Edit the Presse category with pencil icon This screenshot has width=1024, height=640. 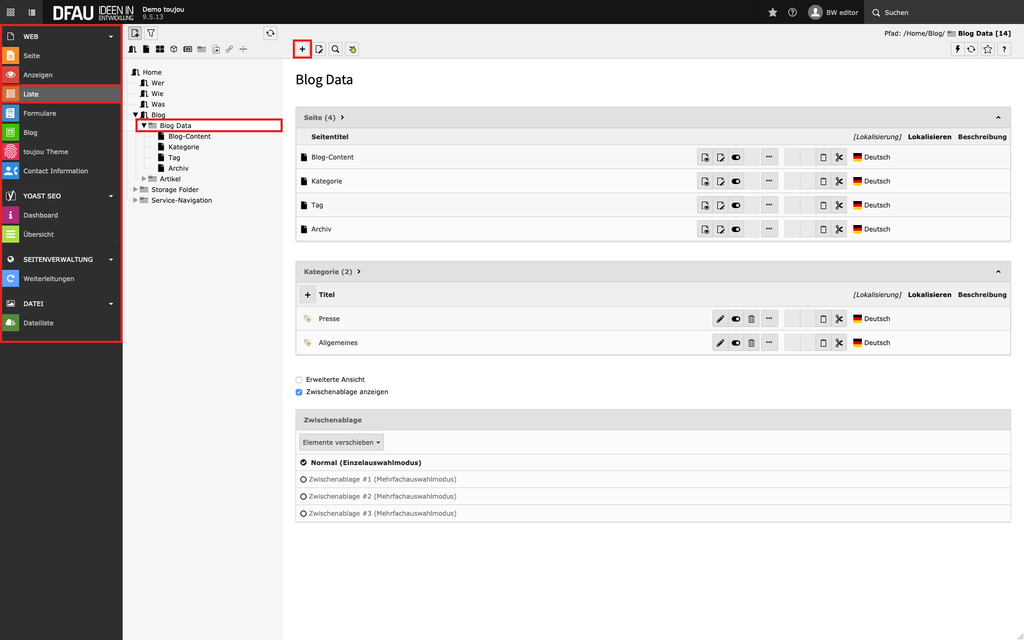coord(720,319)
